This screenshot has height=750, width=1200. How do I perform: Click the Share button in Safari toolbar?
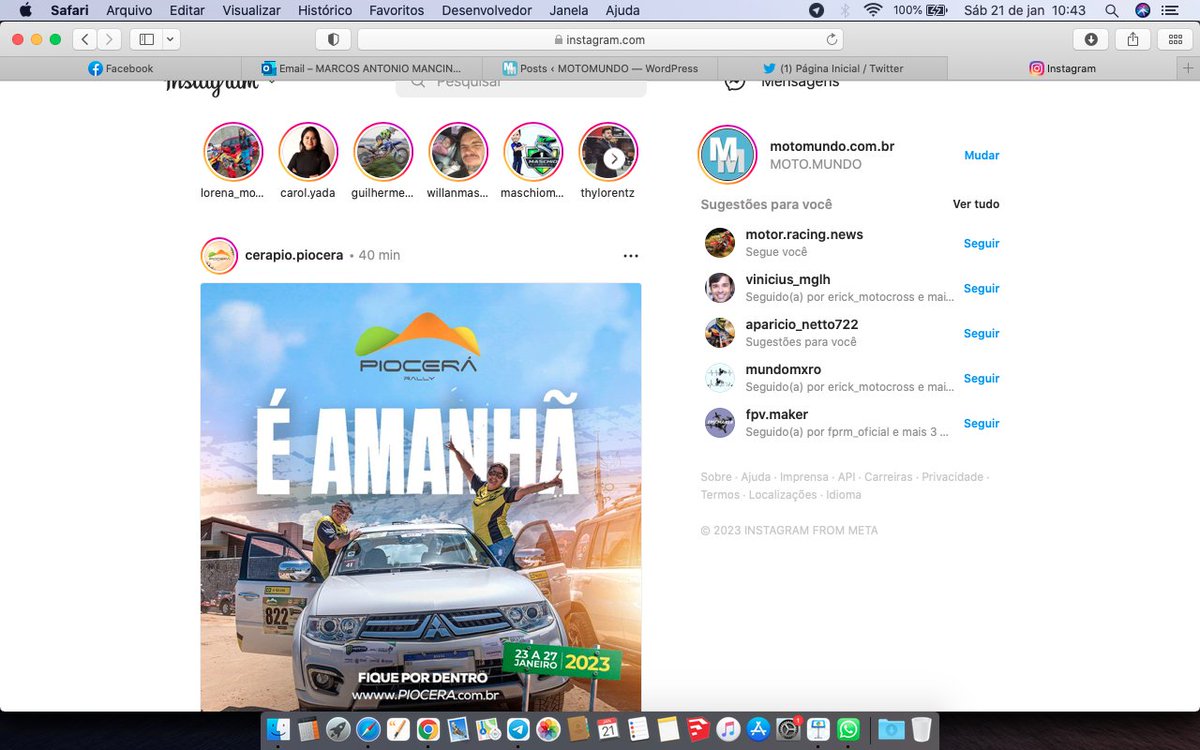coord(1133,39)
